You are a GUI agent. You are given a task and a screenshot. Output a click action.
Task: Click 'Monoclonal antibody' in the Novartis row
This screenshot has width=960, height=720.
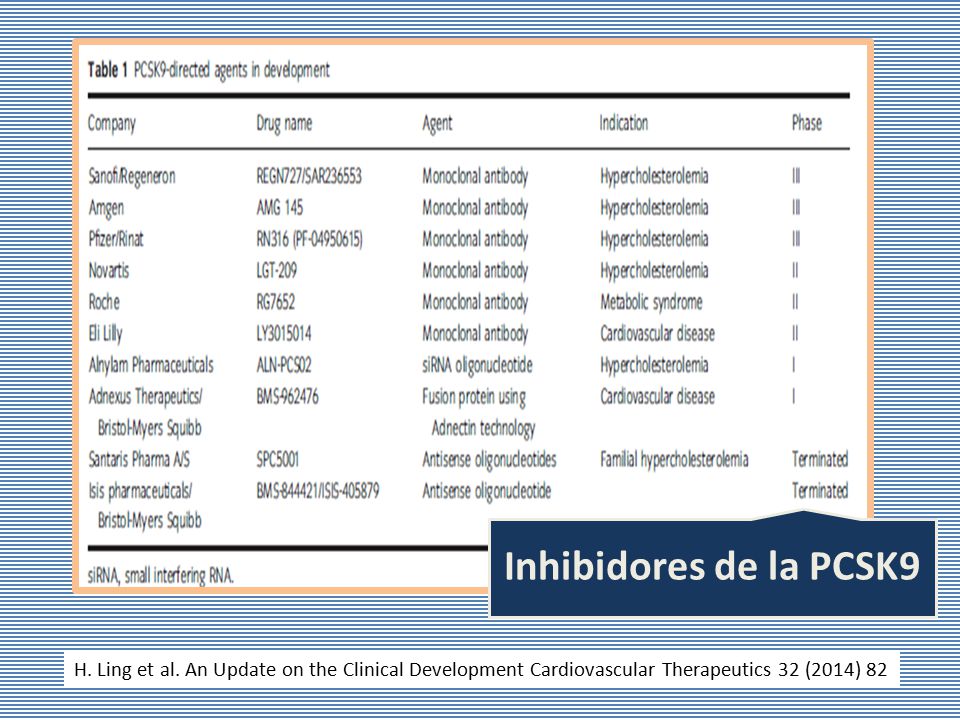474,271
